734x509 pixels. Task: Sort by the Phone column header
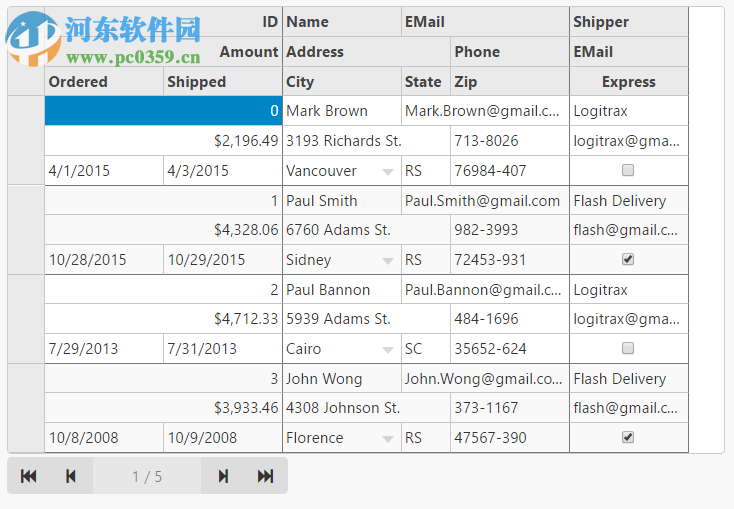(x=510, y=52)
